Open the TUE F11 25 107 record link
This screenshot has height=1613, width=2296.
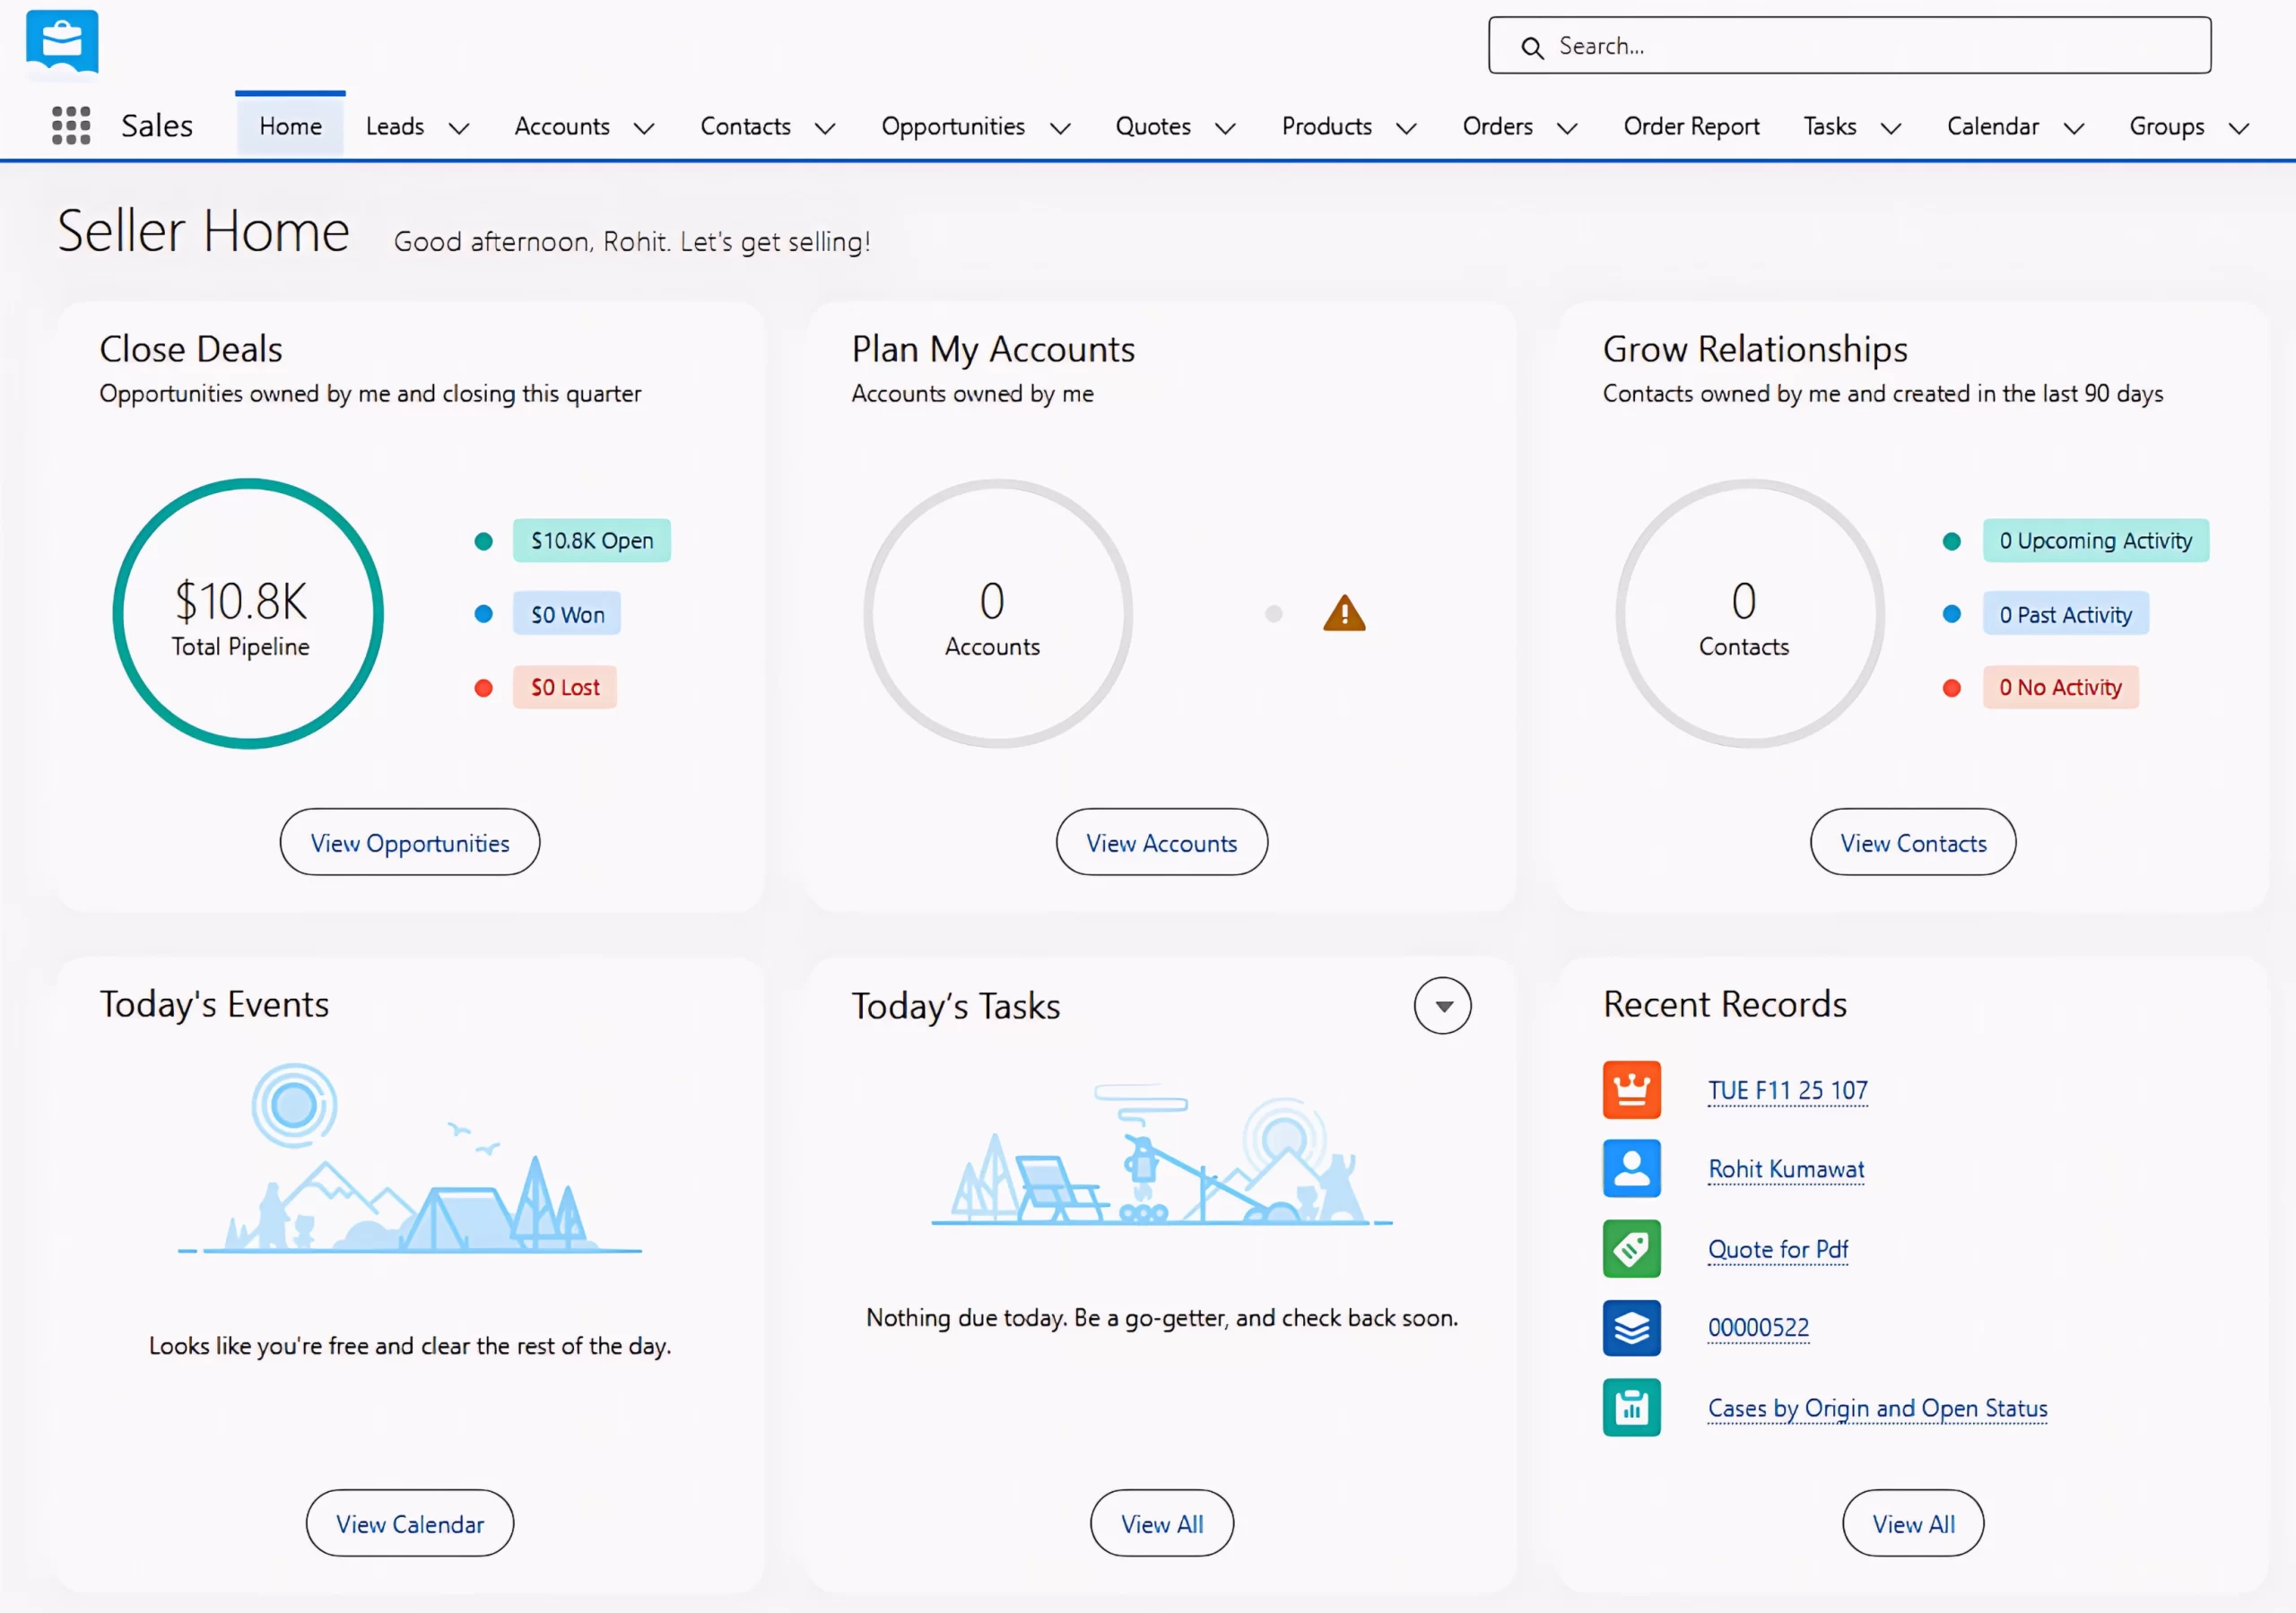point(1787,1090)
